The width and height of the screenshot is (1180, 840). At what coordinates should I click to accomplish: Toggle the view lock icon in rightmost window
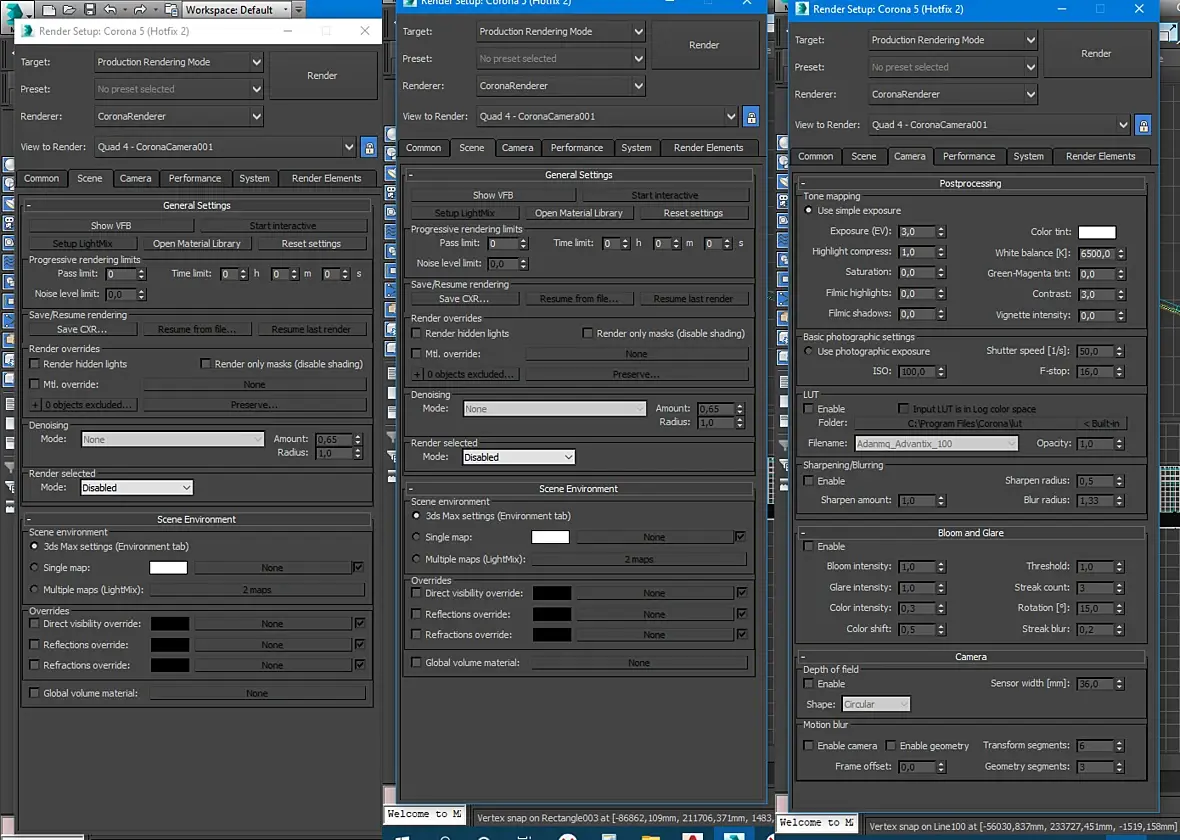(1143, 125)
